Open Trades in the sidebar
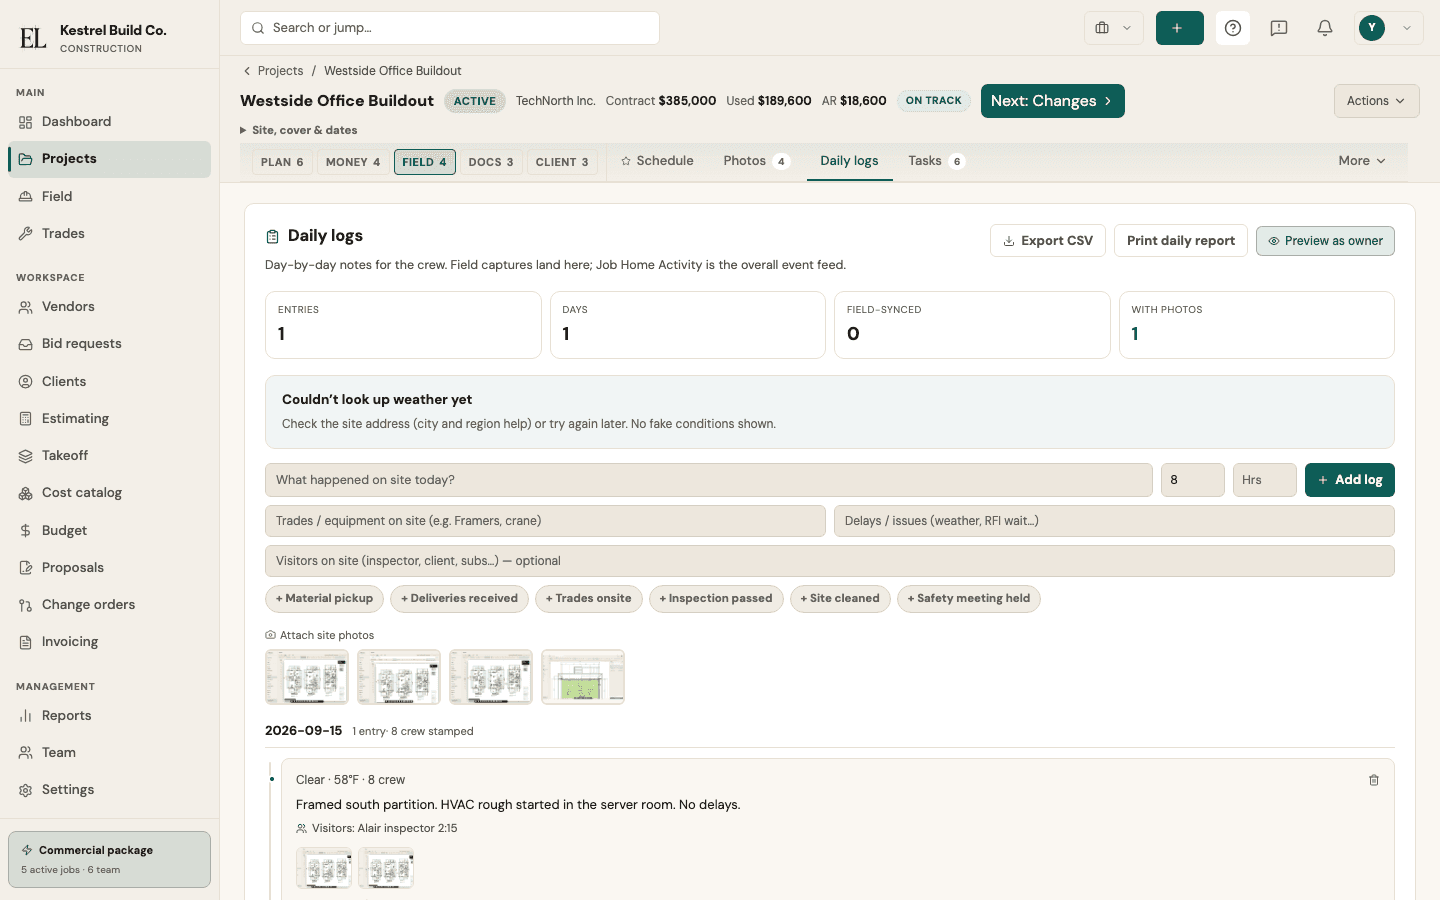This screenshot has width=1440, height=900. [x=109, y=234]
